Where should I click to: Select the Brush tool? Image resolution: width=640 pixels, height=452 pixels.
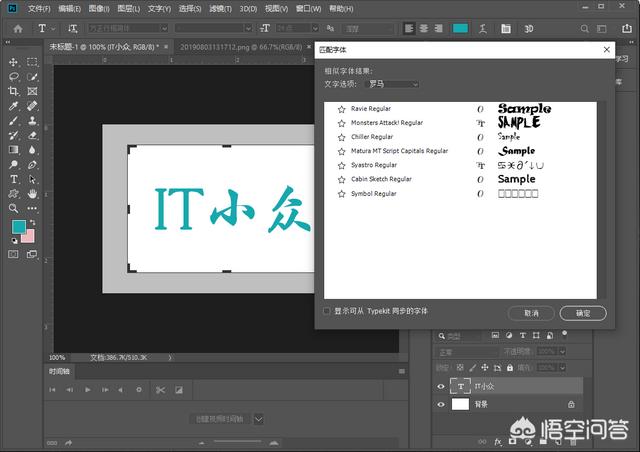[x=13, y=120]
